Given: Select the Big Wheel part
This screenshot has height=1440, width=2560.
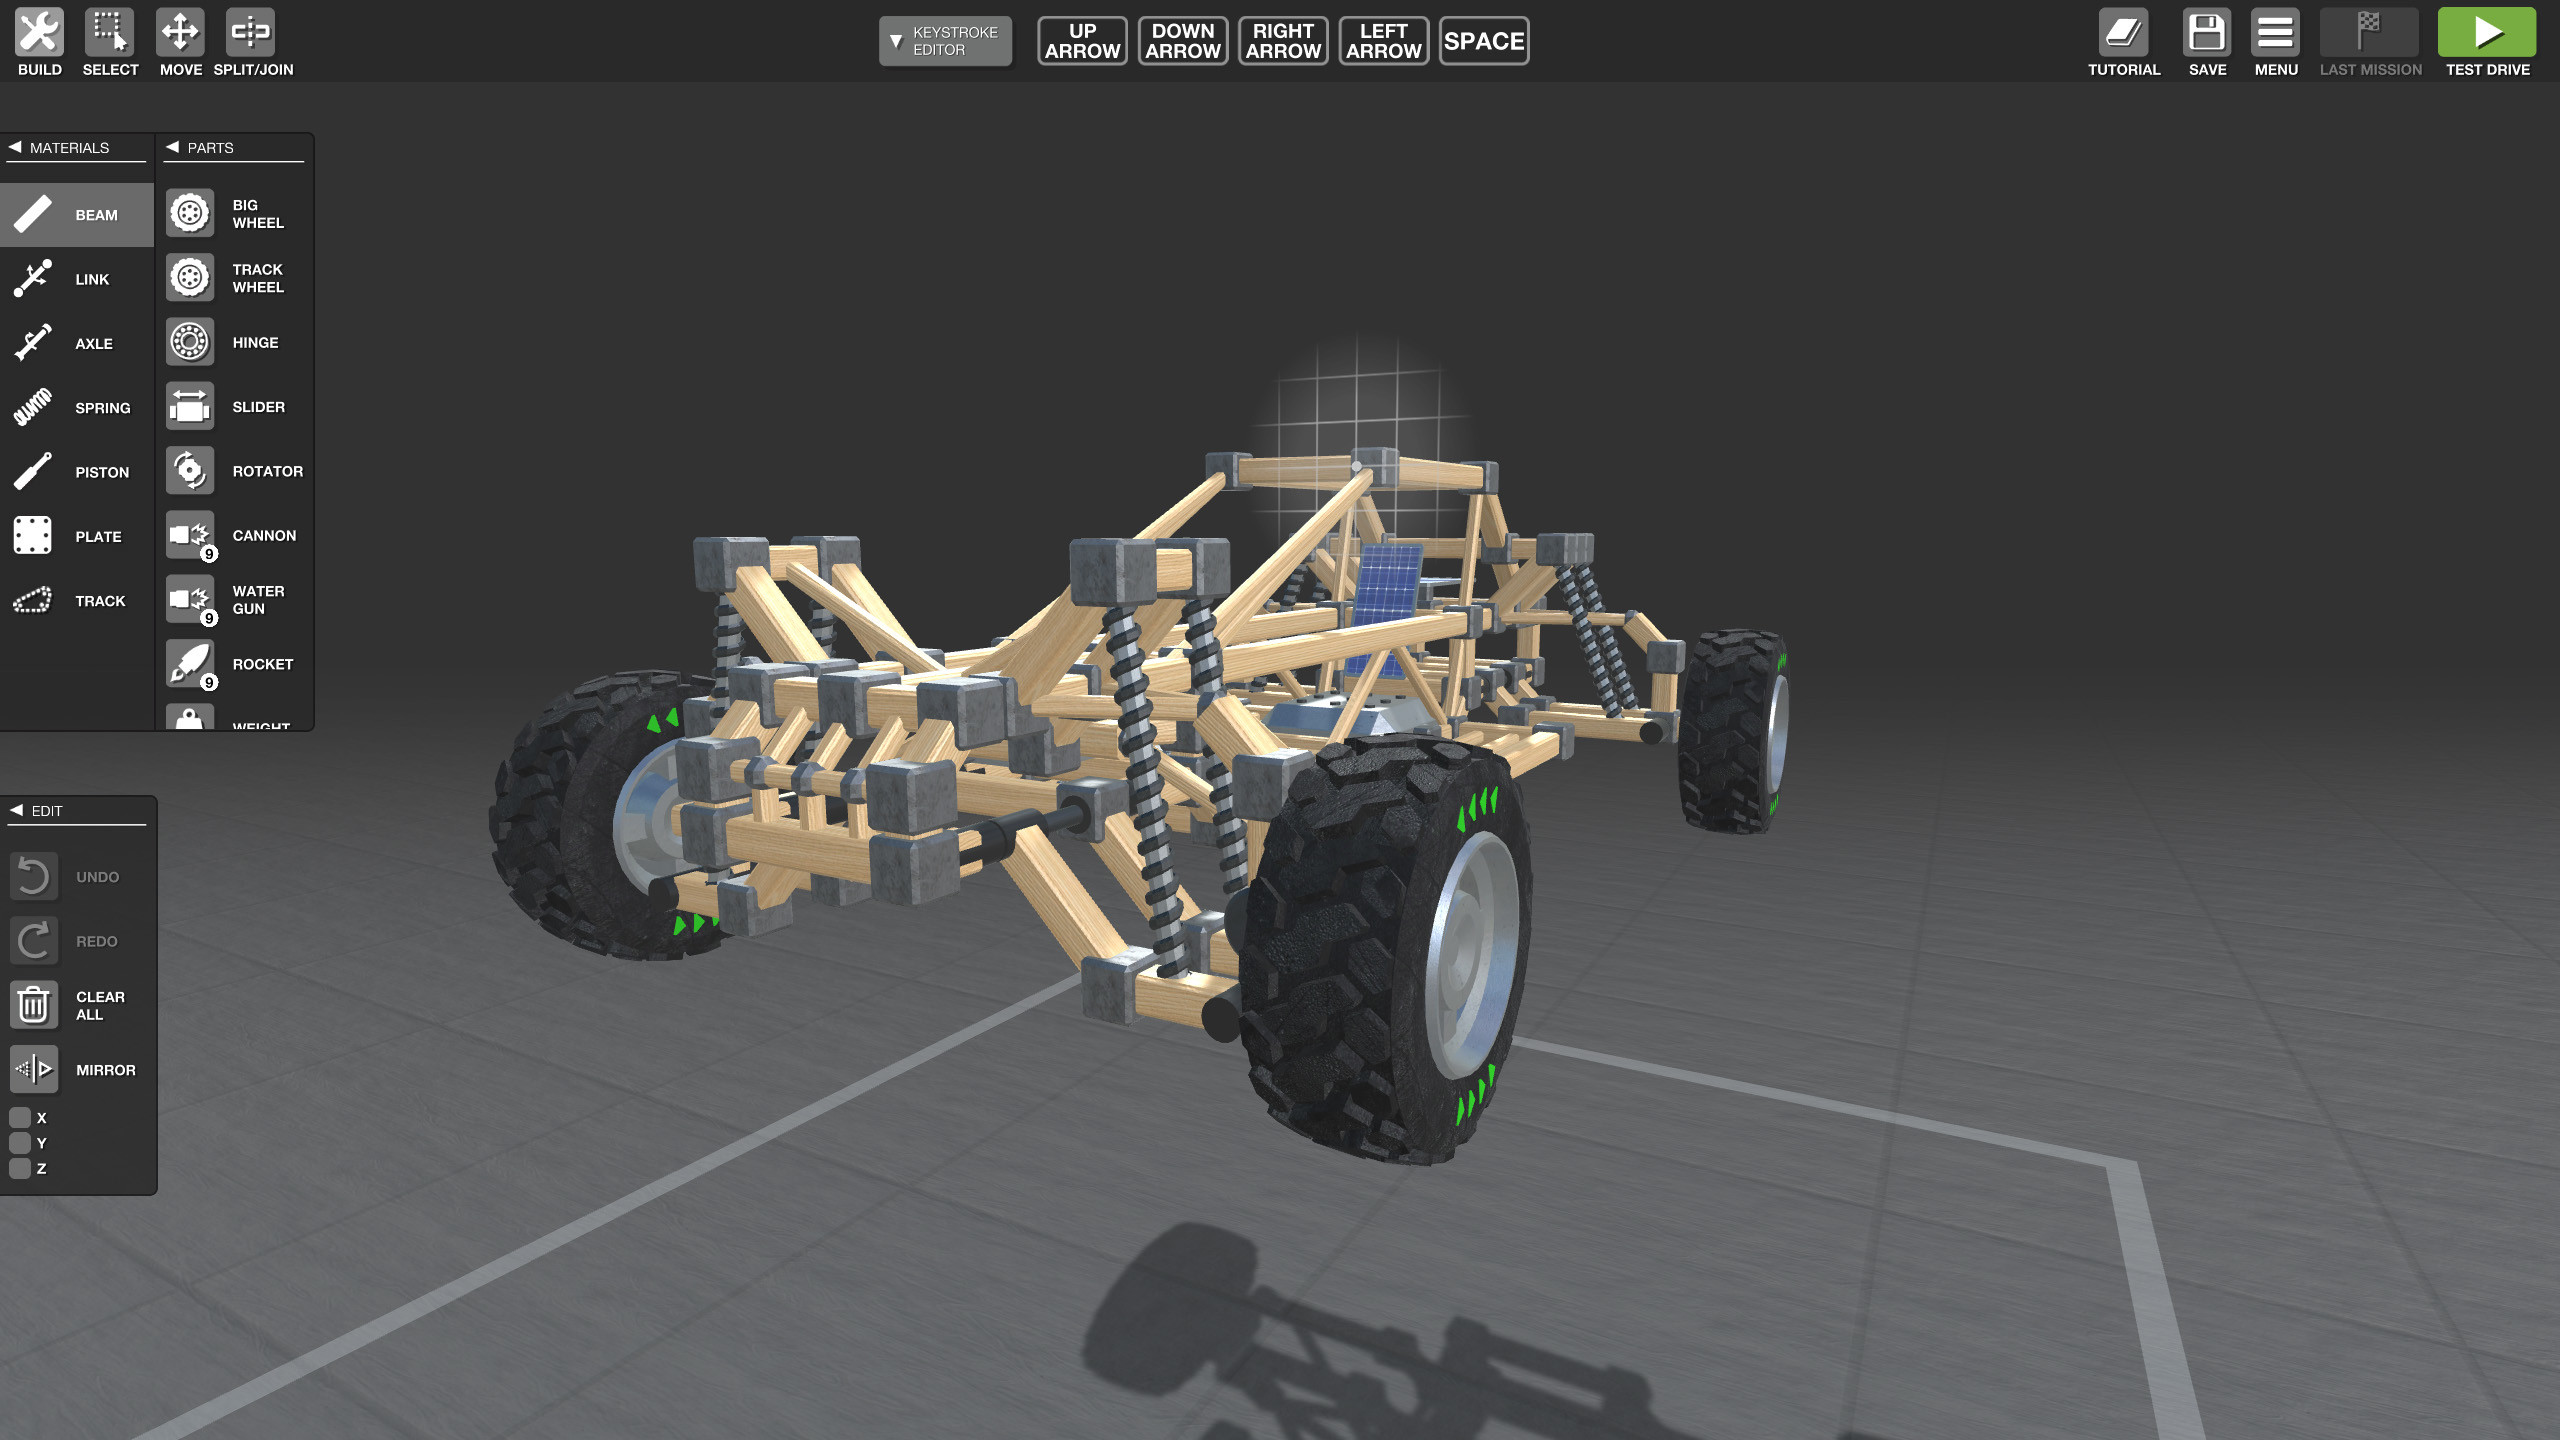Looking at the screenshot, I should [x=235, y=213].
